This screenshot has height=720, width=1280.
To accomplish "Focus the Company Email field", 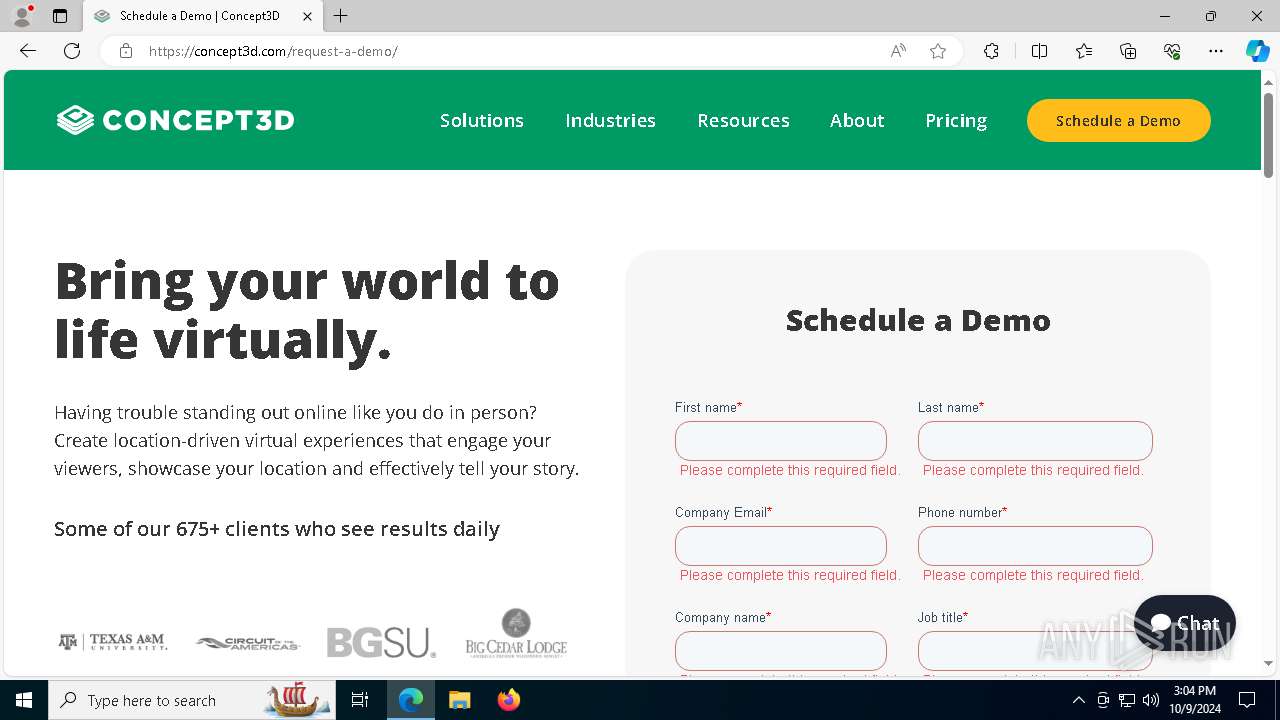I will click(x=781, y=546).
